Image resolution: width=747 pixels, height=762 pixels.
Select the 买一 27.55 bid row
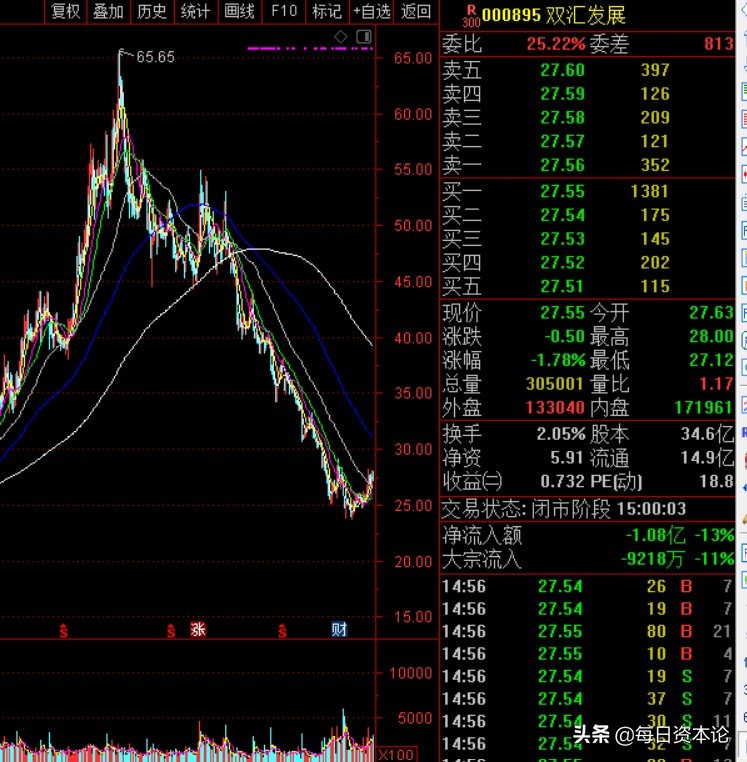point(587,191)
